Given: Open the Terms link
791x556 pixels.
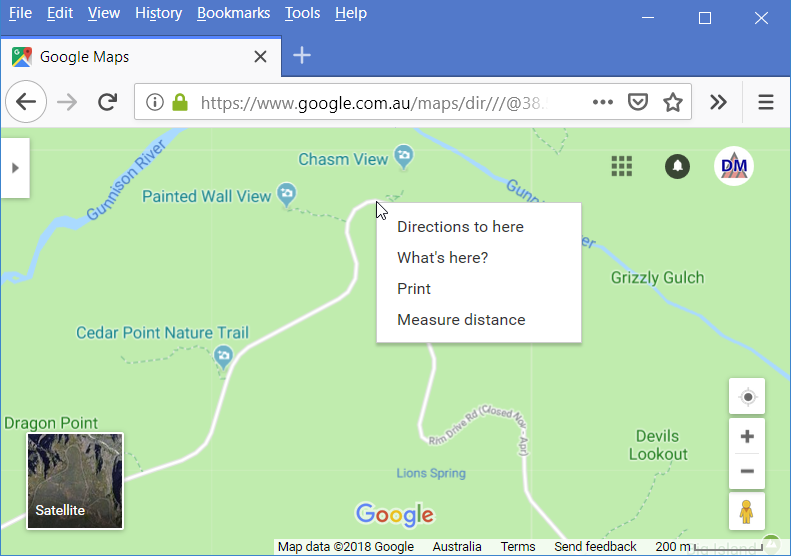Looking at the screenshot, I should click(518, 546).
